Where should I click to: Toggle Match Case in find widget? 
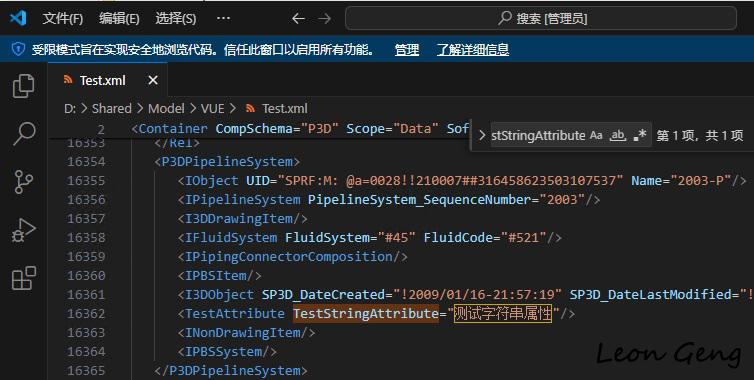[596, 136]
